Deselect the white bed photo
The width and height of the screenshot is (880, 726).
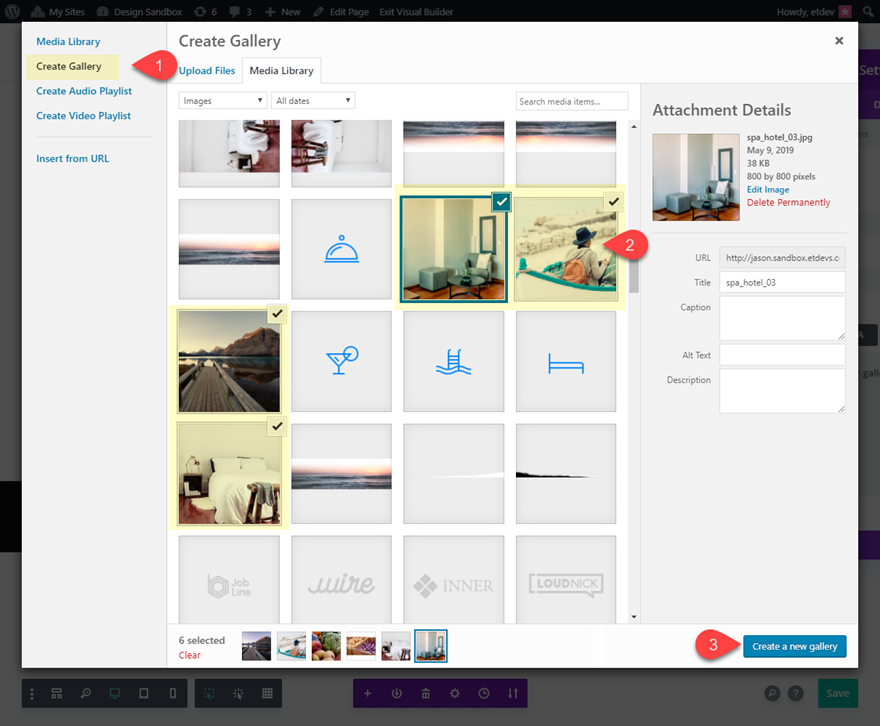277,427
